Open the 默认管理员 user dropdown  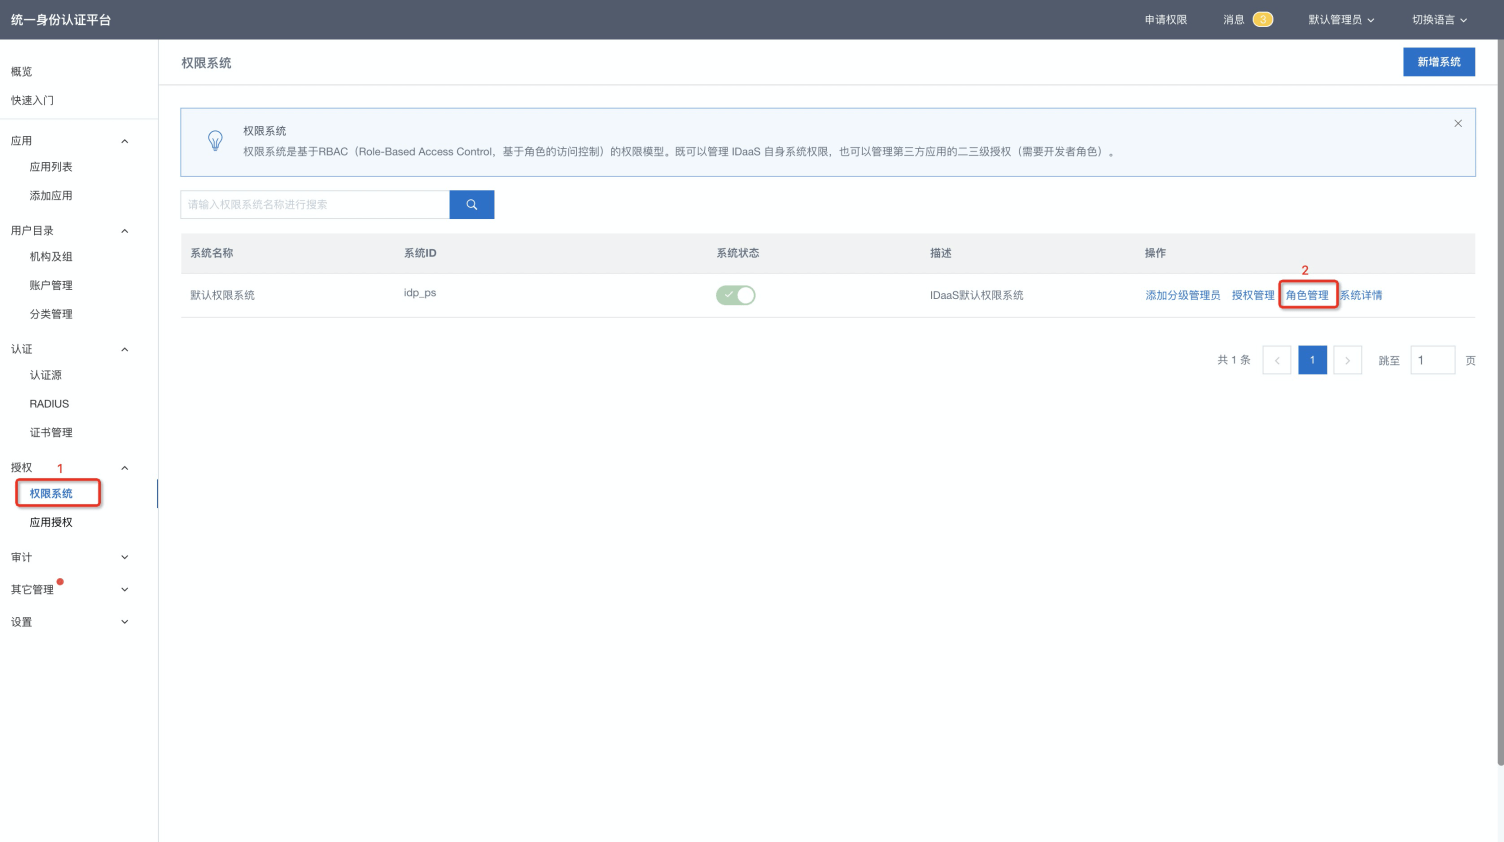pos(1341,19)
